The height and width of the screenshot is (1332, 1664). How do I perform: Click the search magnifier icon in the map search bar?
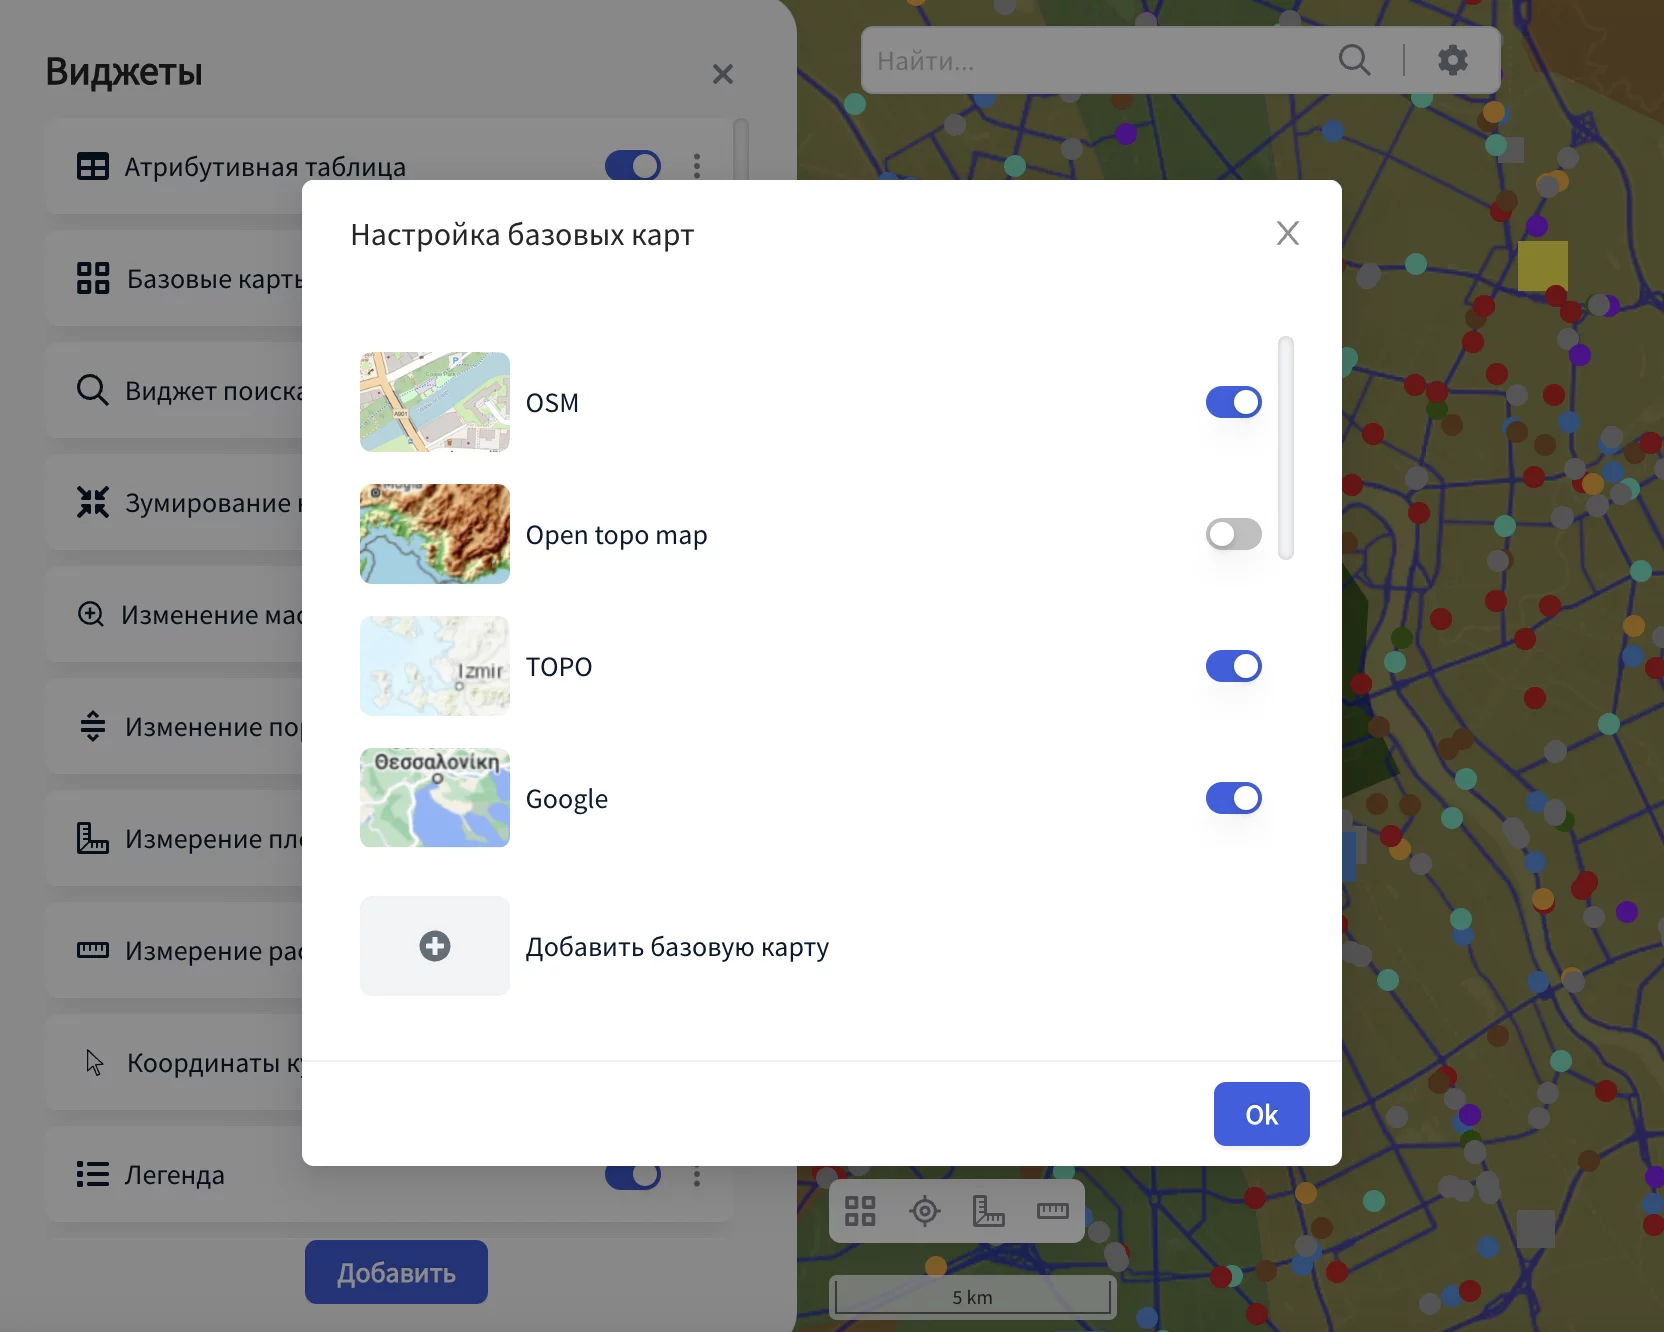click(x=1354, y=60)
